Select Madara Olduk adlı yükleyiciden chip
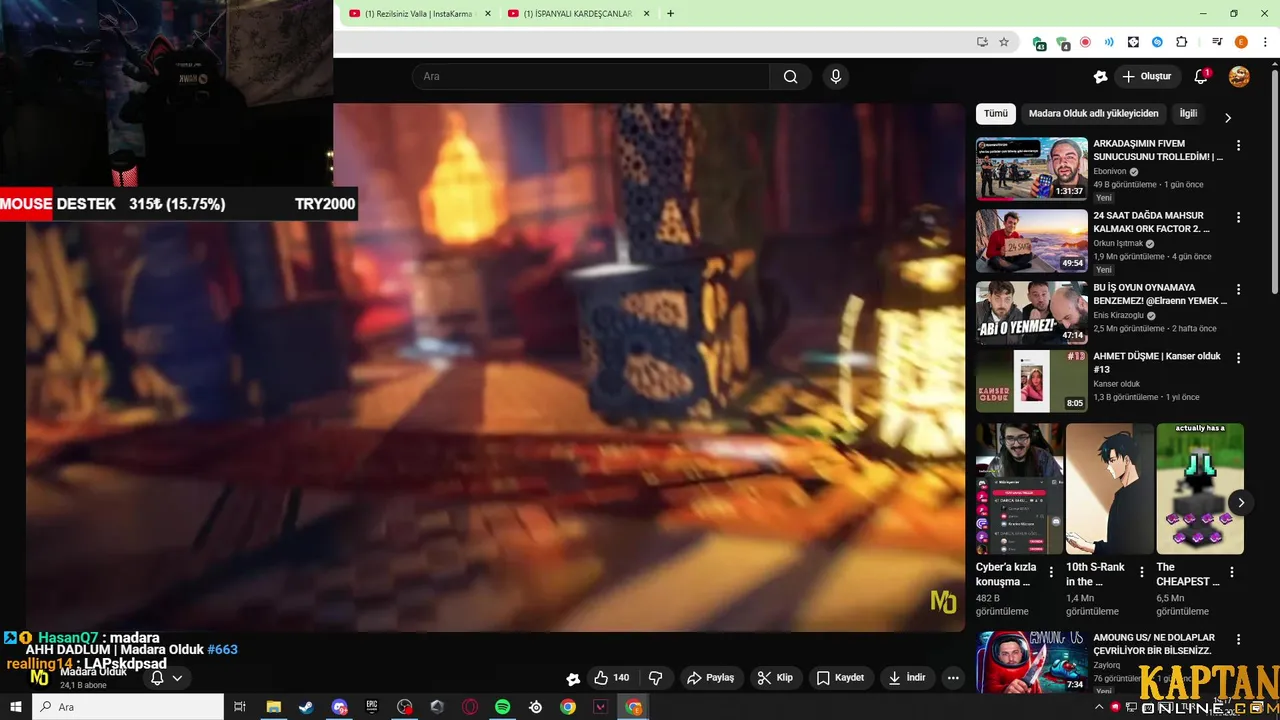This screenshot has width=1280, height=720. 1094,114
